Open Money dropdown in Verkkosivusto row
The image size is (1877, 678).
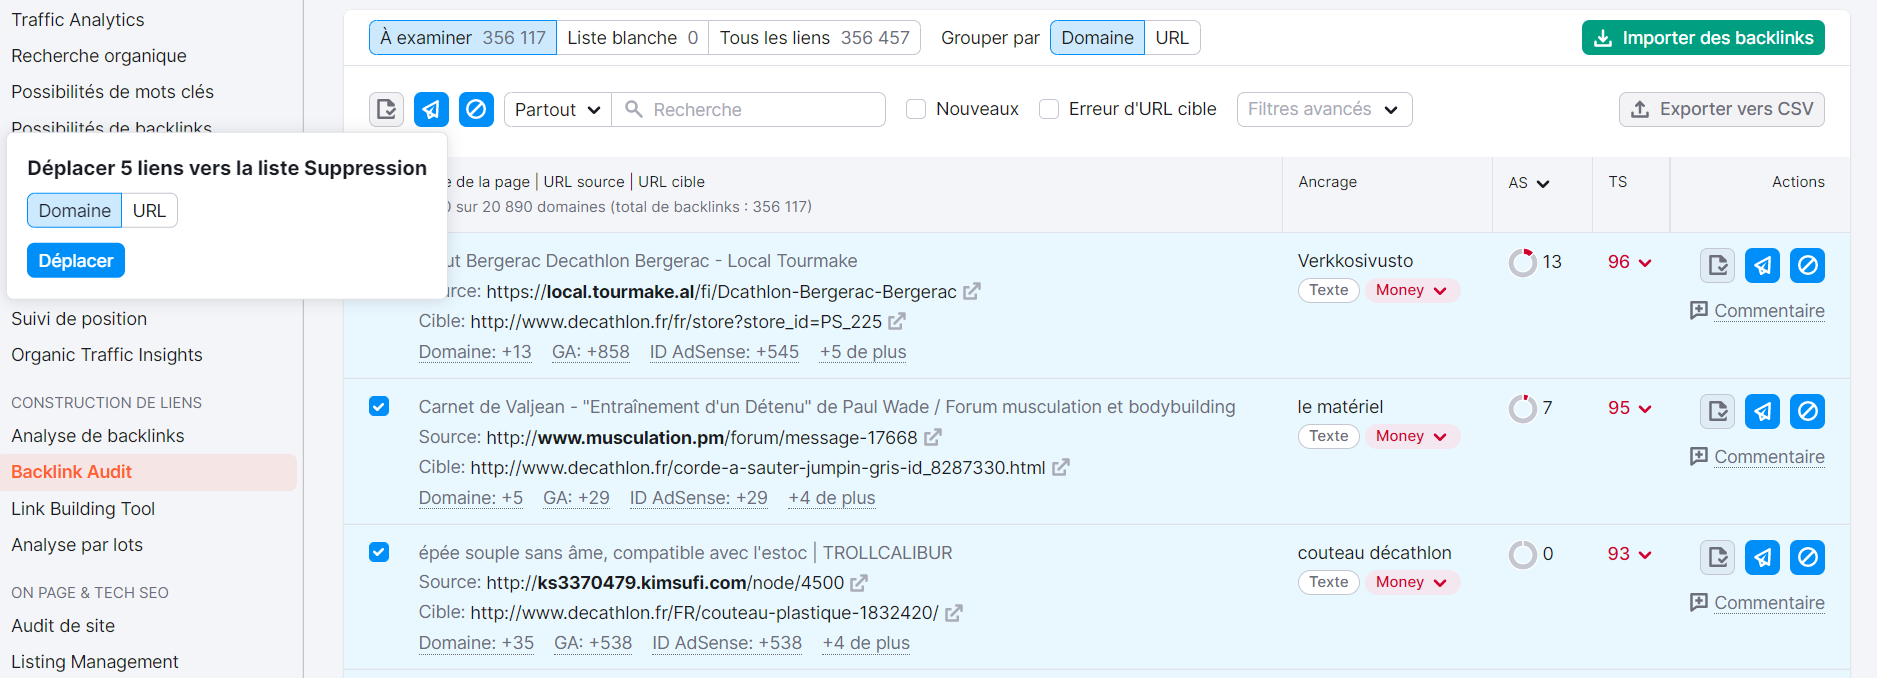click(x=1412, y=290)
